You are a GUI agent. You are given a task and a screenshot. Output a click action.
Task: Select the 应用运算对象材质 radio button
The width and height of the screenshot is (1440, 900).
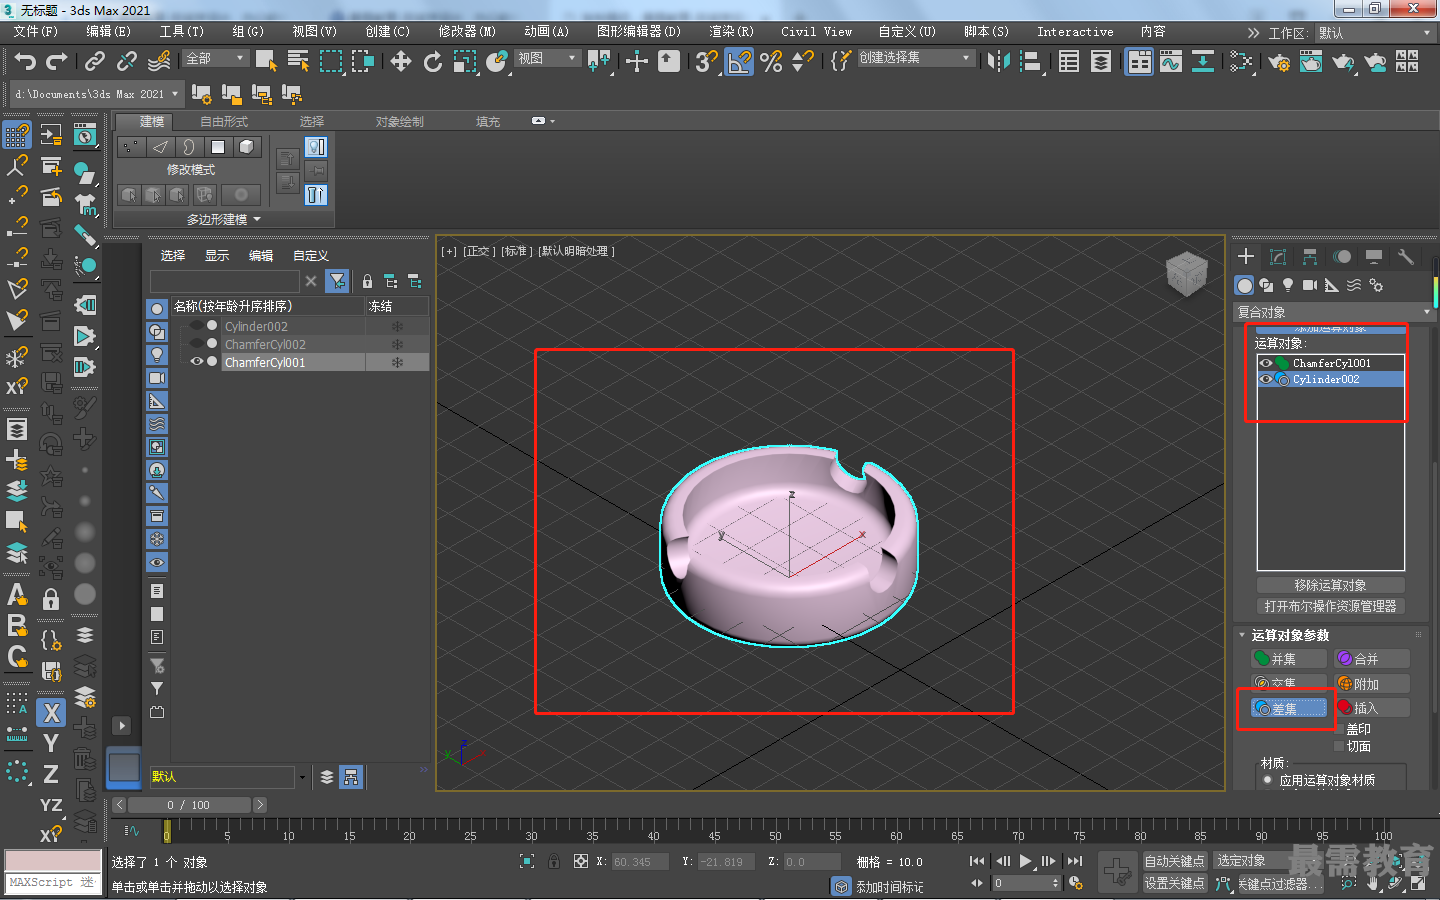[1268, 781]
